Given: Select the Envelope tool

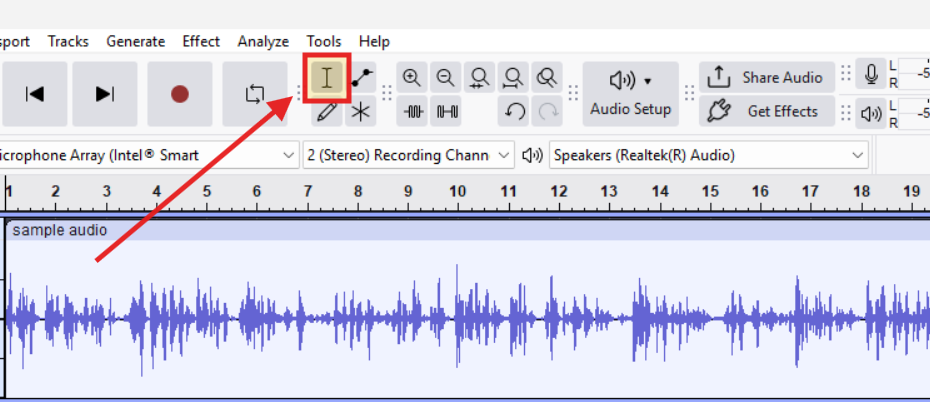Looking at the screenshot, I should (x=361, y=78).
